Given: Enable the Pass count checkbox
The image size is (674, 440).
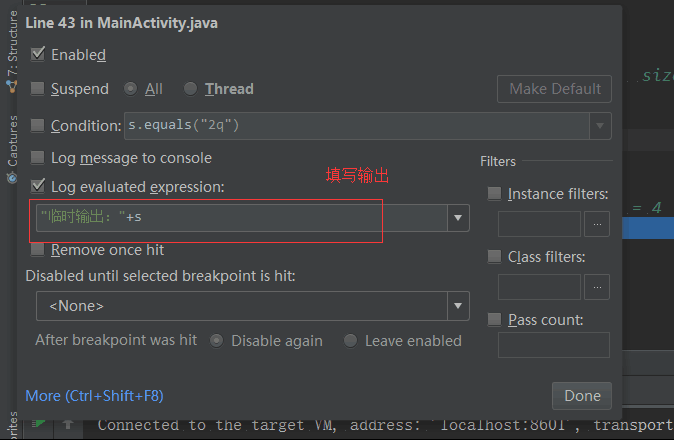Looking at the screenshot, I should (x=494, y=320).
